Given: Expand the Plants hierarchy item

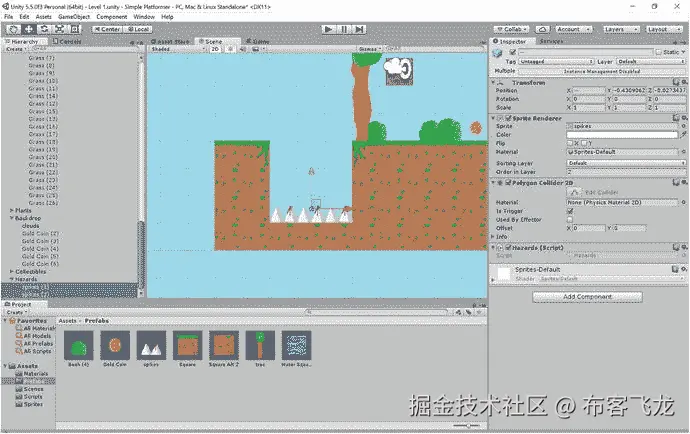Looking at the screenshot, I should coord(12,210).
